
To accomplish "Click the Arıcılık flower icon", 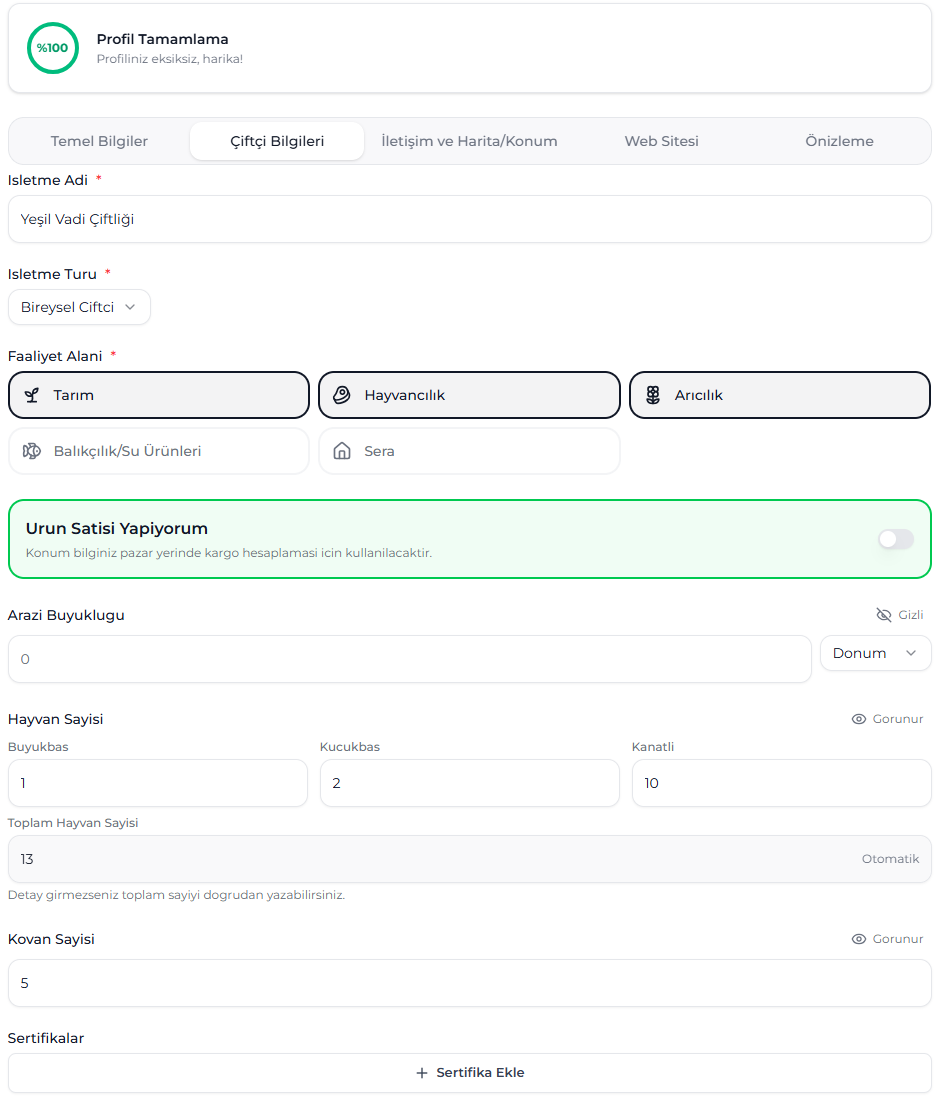I will pos(653,395).
